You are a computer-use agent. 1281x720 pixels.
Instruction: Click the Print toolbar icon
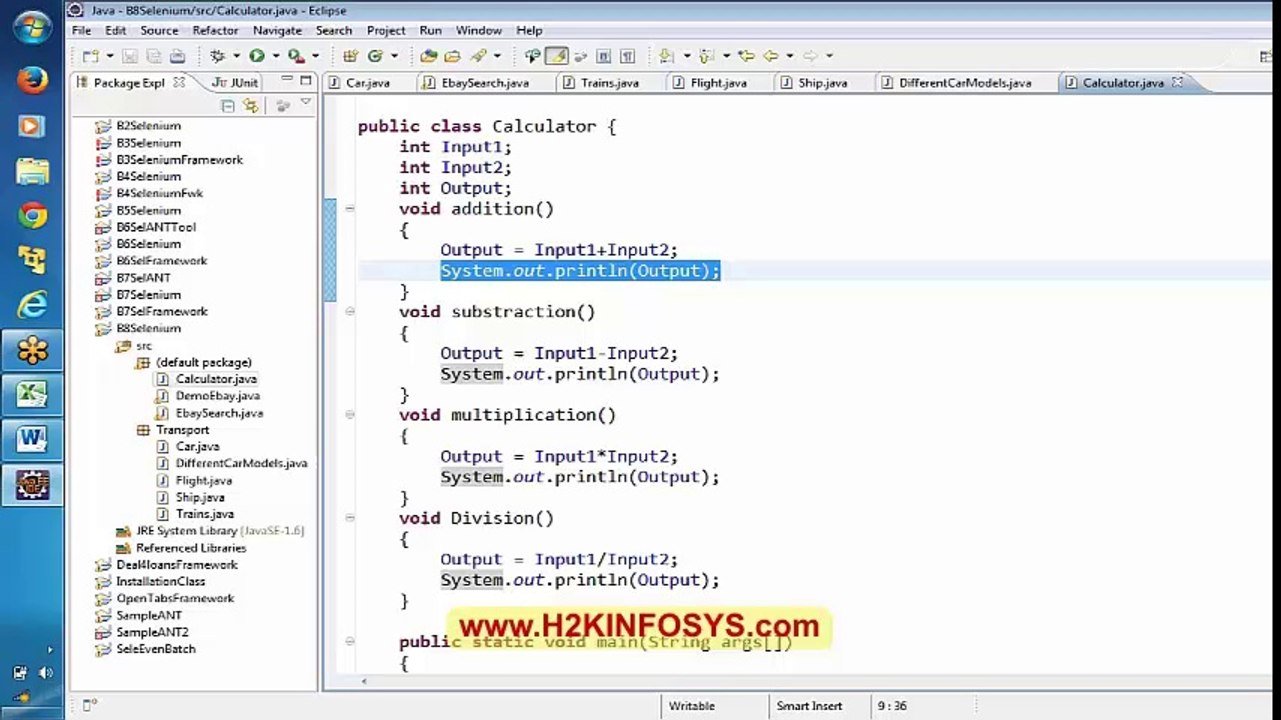[x=178, y=56]
